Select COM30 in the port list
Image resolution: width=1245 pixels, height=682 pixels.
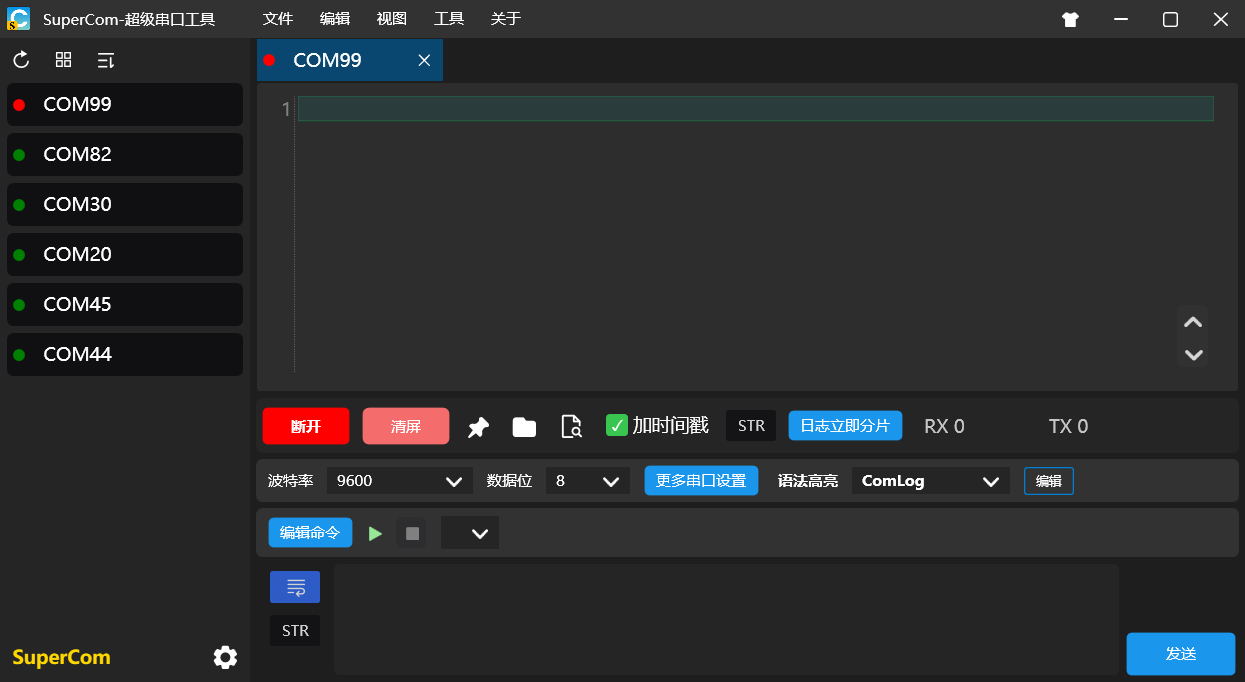(x=125, y=204)
